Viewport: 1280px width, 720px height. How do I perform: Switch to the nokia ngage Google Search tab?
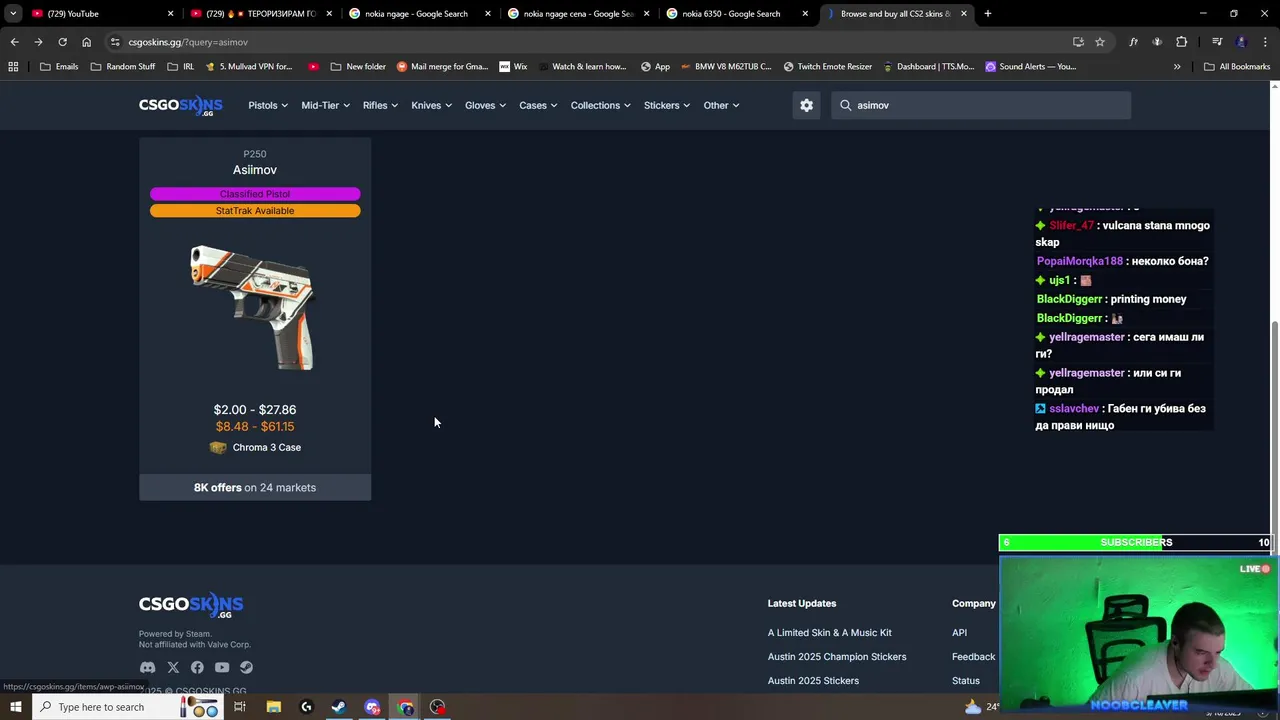[420, 14]
